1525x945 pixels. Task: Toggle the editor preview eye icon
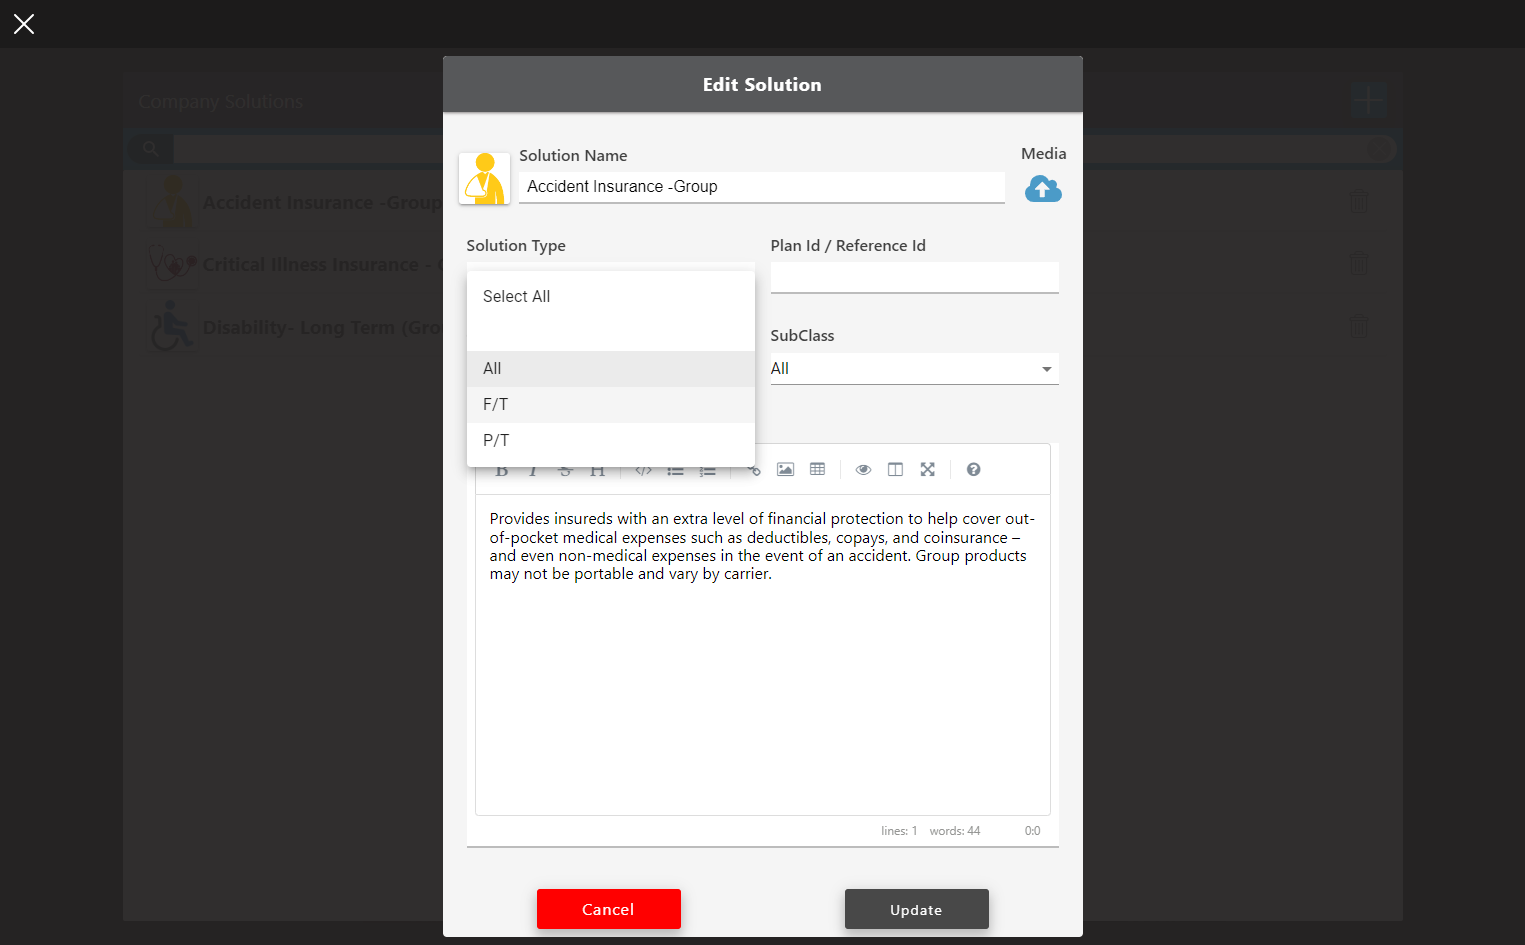864,469
